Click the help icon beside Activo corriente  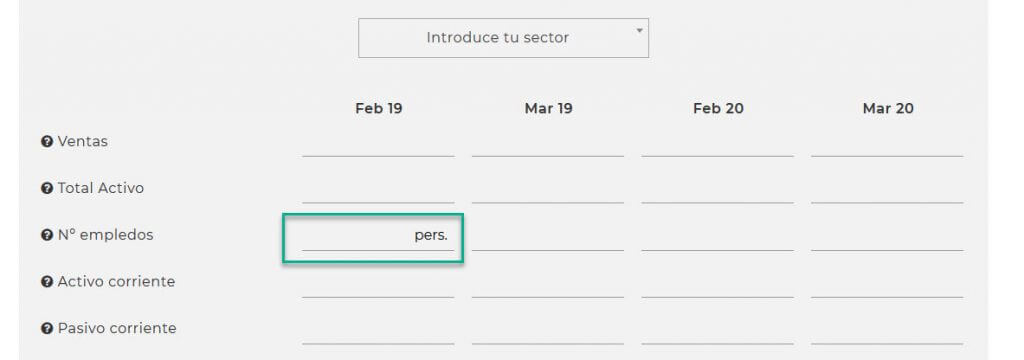pyautogui.click(x=46, y=282)
